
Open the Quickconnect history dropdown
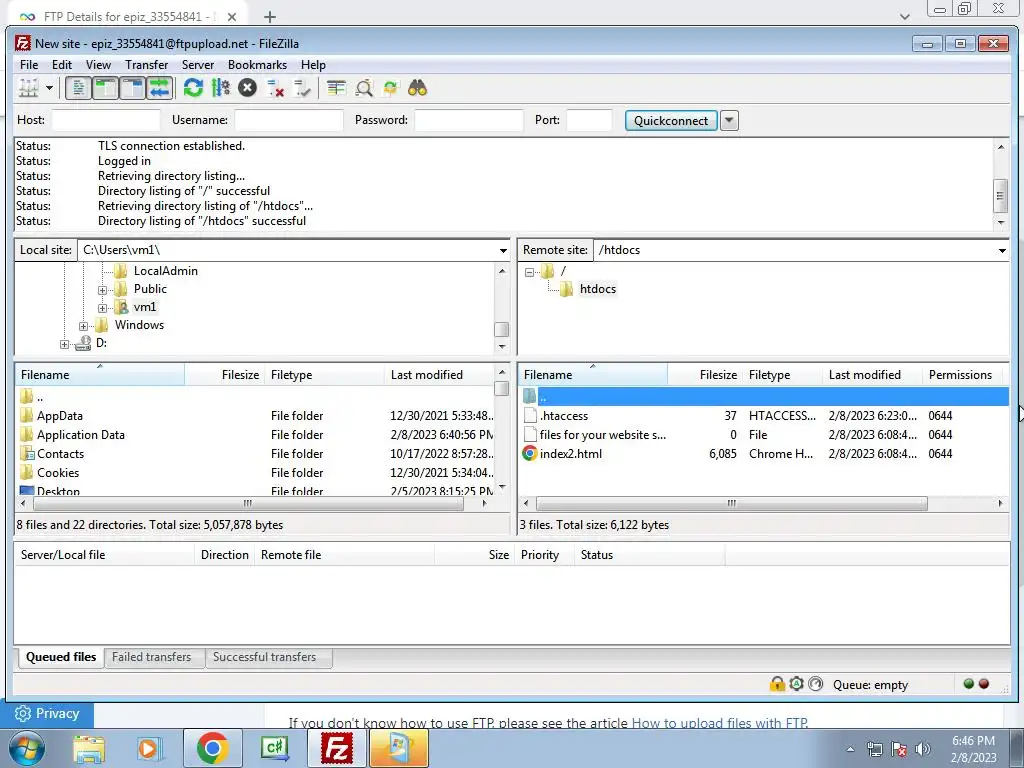(729, 120)
